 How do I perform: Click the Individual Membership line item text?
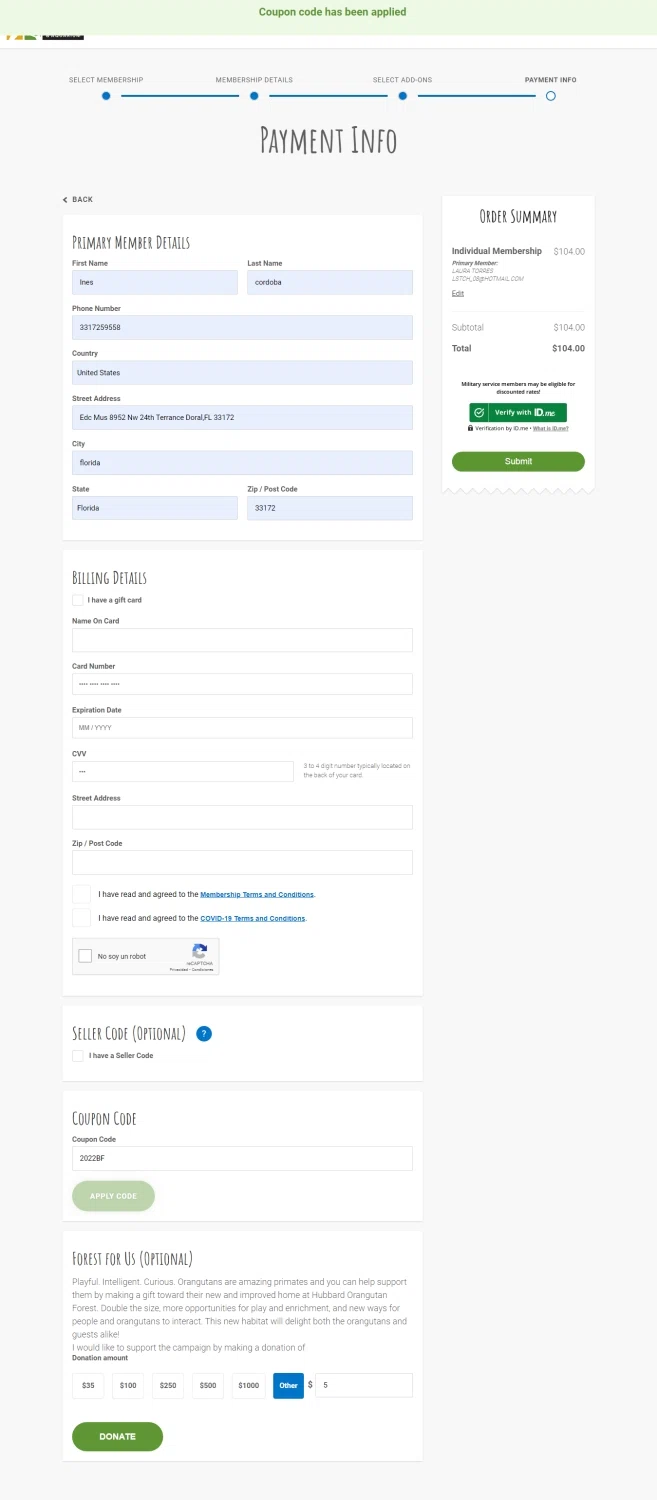(x=497, y=251)
